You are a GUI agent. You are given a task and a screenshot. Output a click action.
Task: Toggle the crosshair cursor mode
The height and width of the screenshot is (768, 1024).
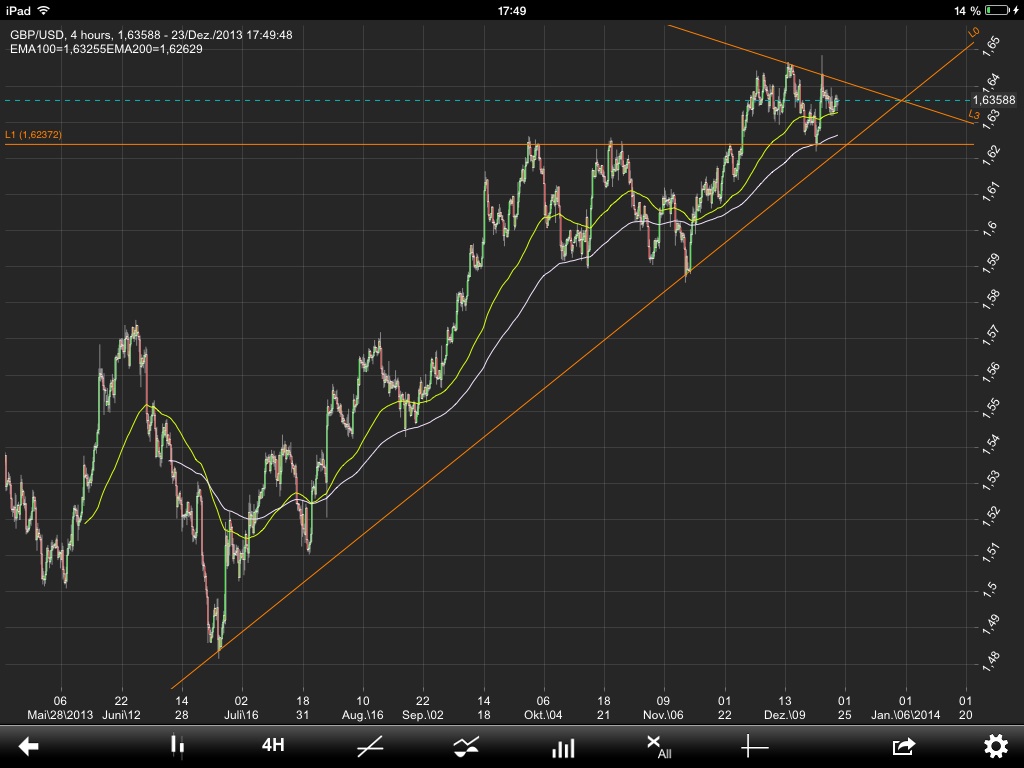pyautogui.click(x=755, y=747)
